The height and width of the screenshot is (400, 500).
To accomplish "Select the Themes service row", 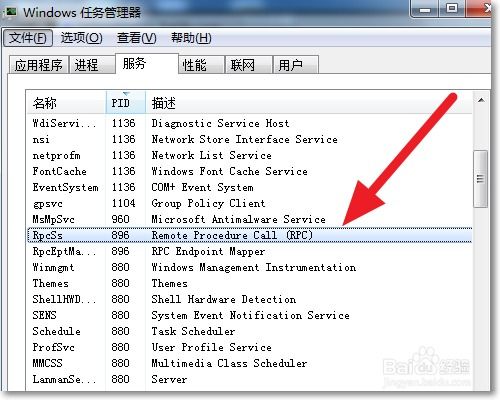I will 250,283.
